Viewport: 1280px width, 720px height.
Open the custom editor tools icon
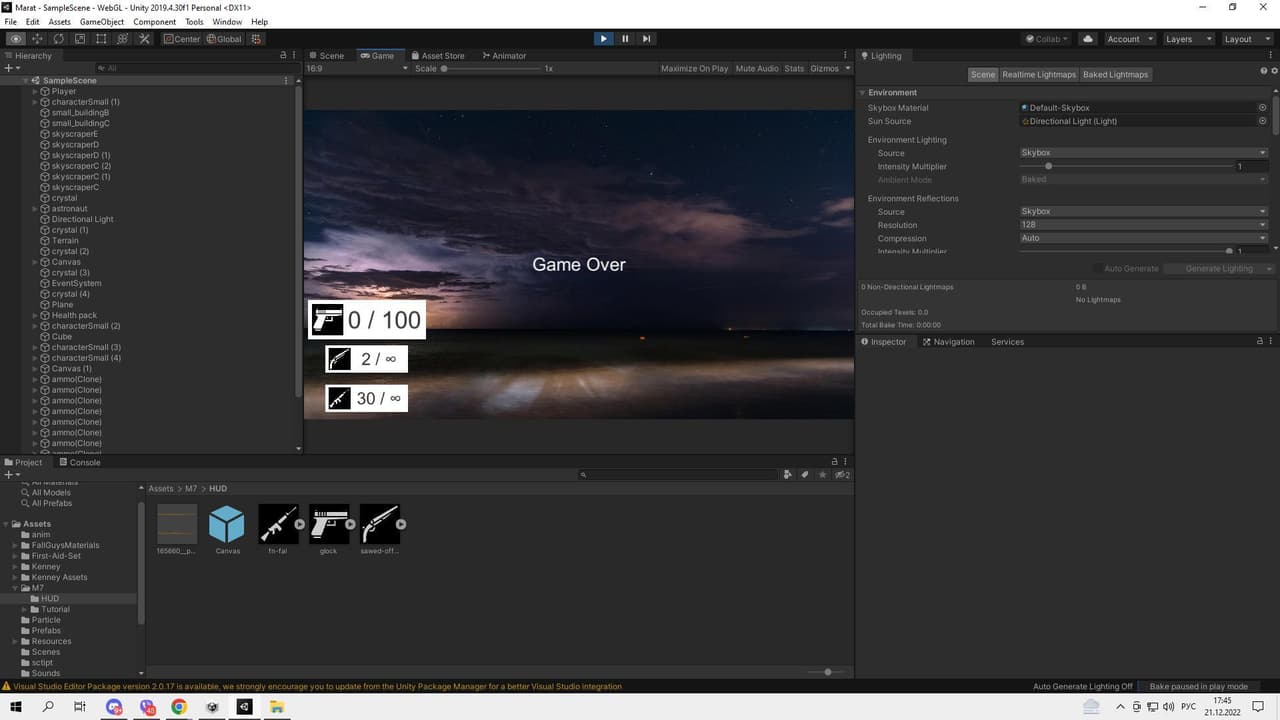144,39
